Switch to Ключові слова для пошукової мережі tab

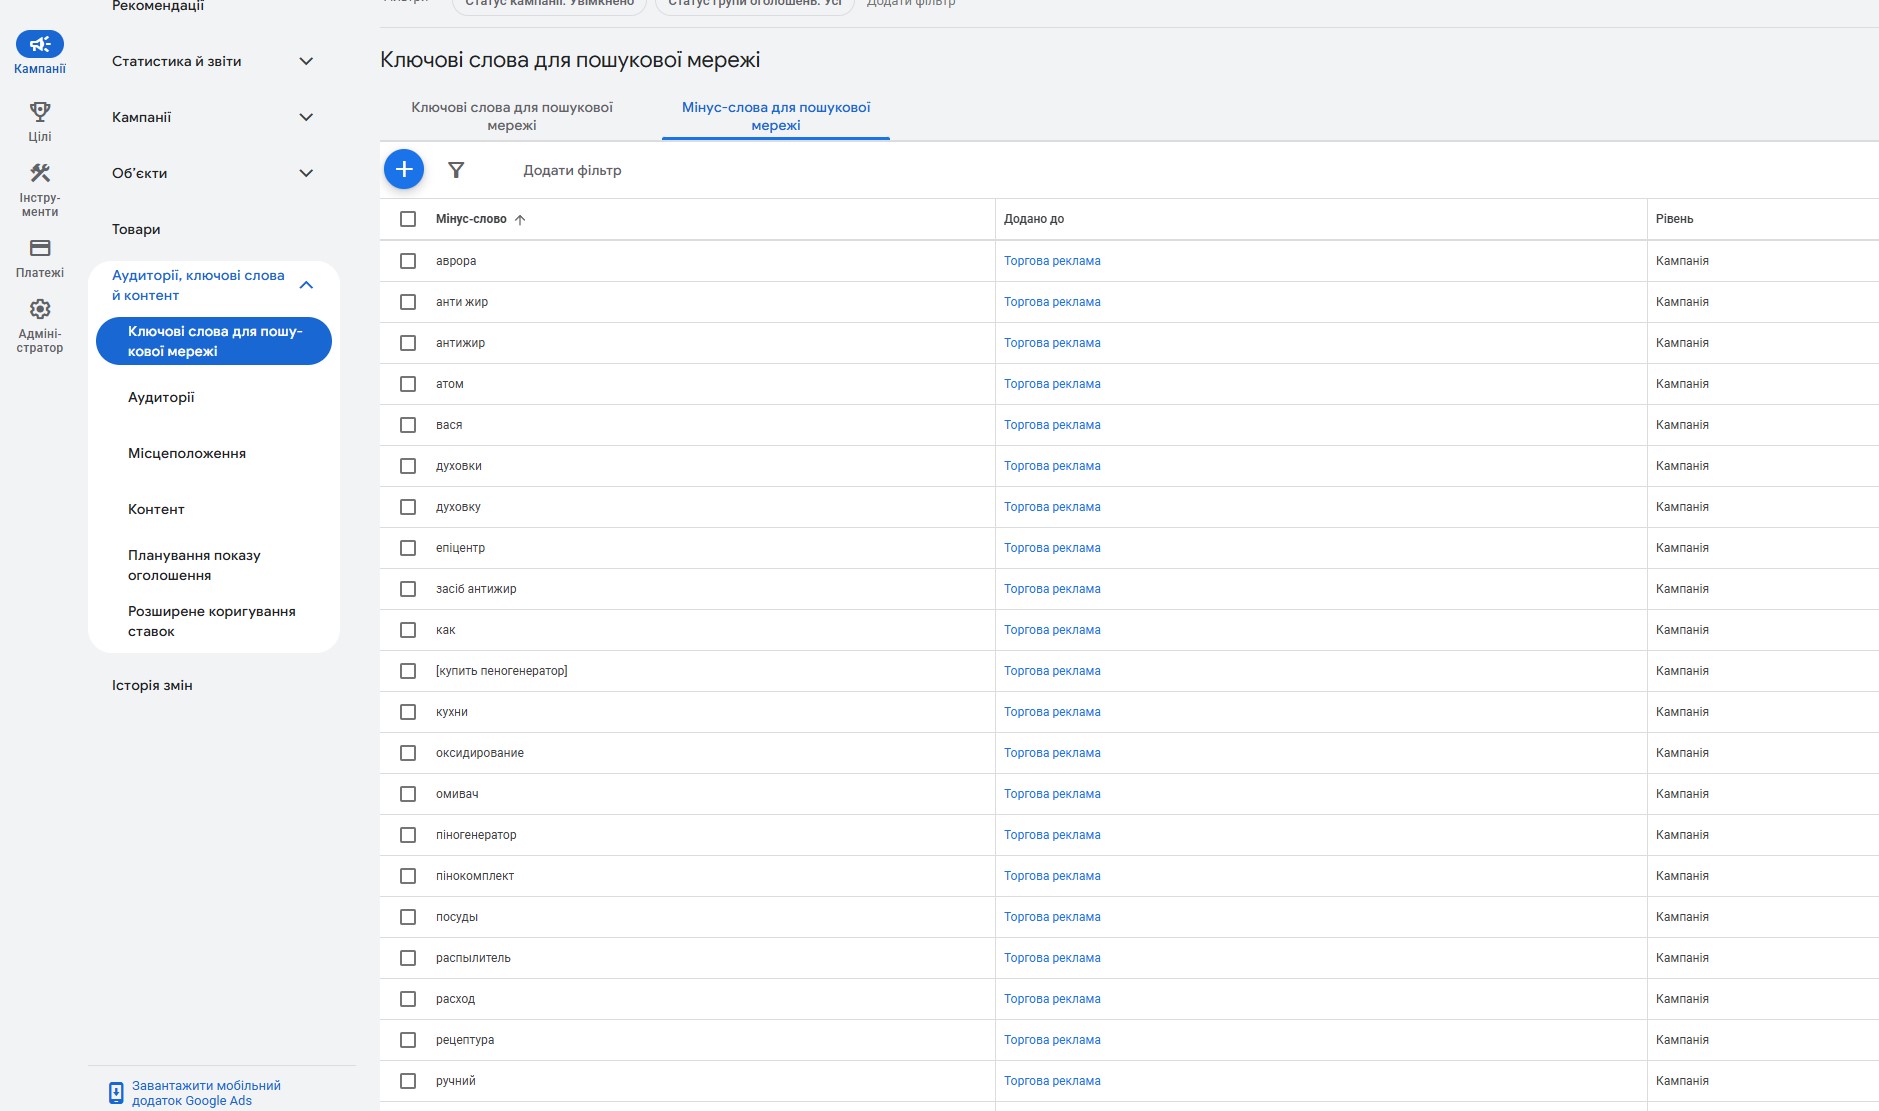(x=512, y=116)
